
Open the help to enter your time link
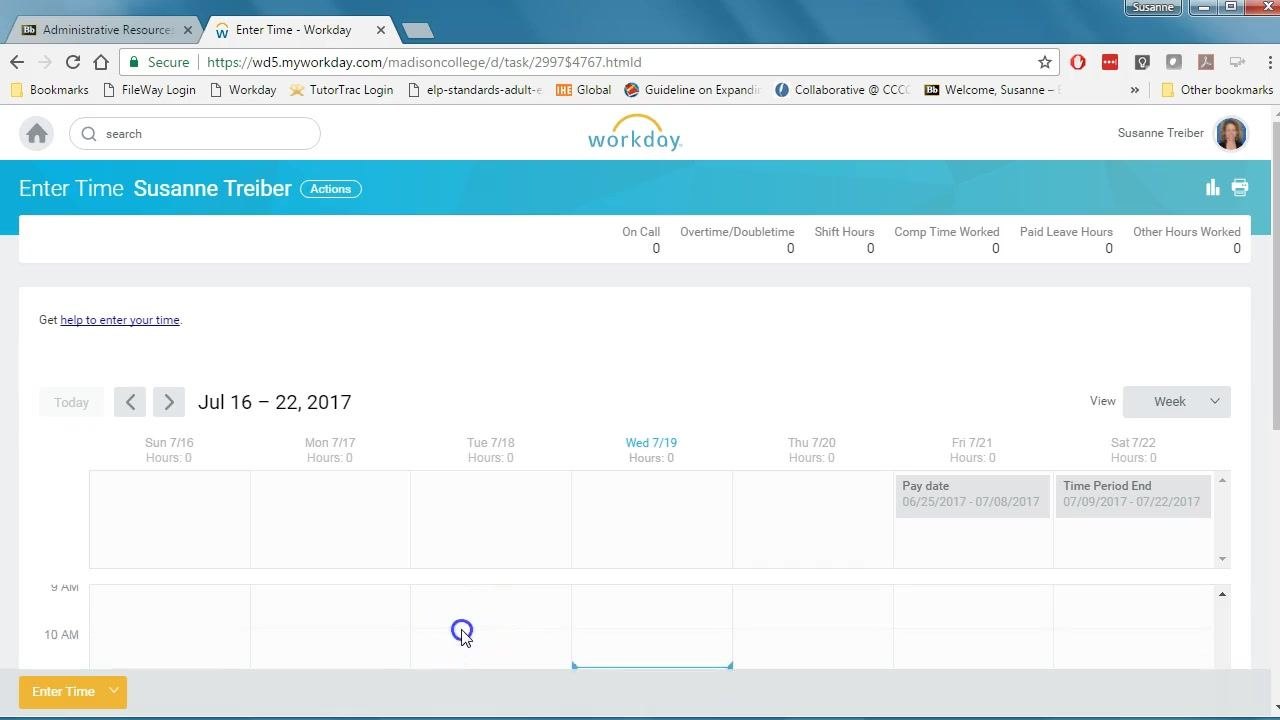[x=120, y=320]
